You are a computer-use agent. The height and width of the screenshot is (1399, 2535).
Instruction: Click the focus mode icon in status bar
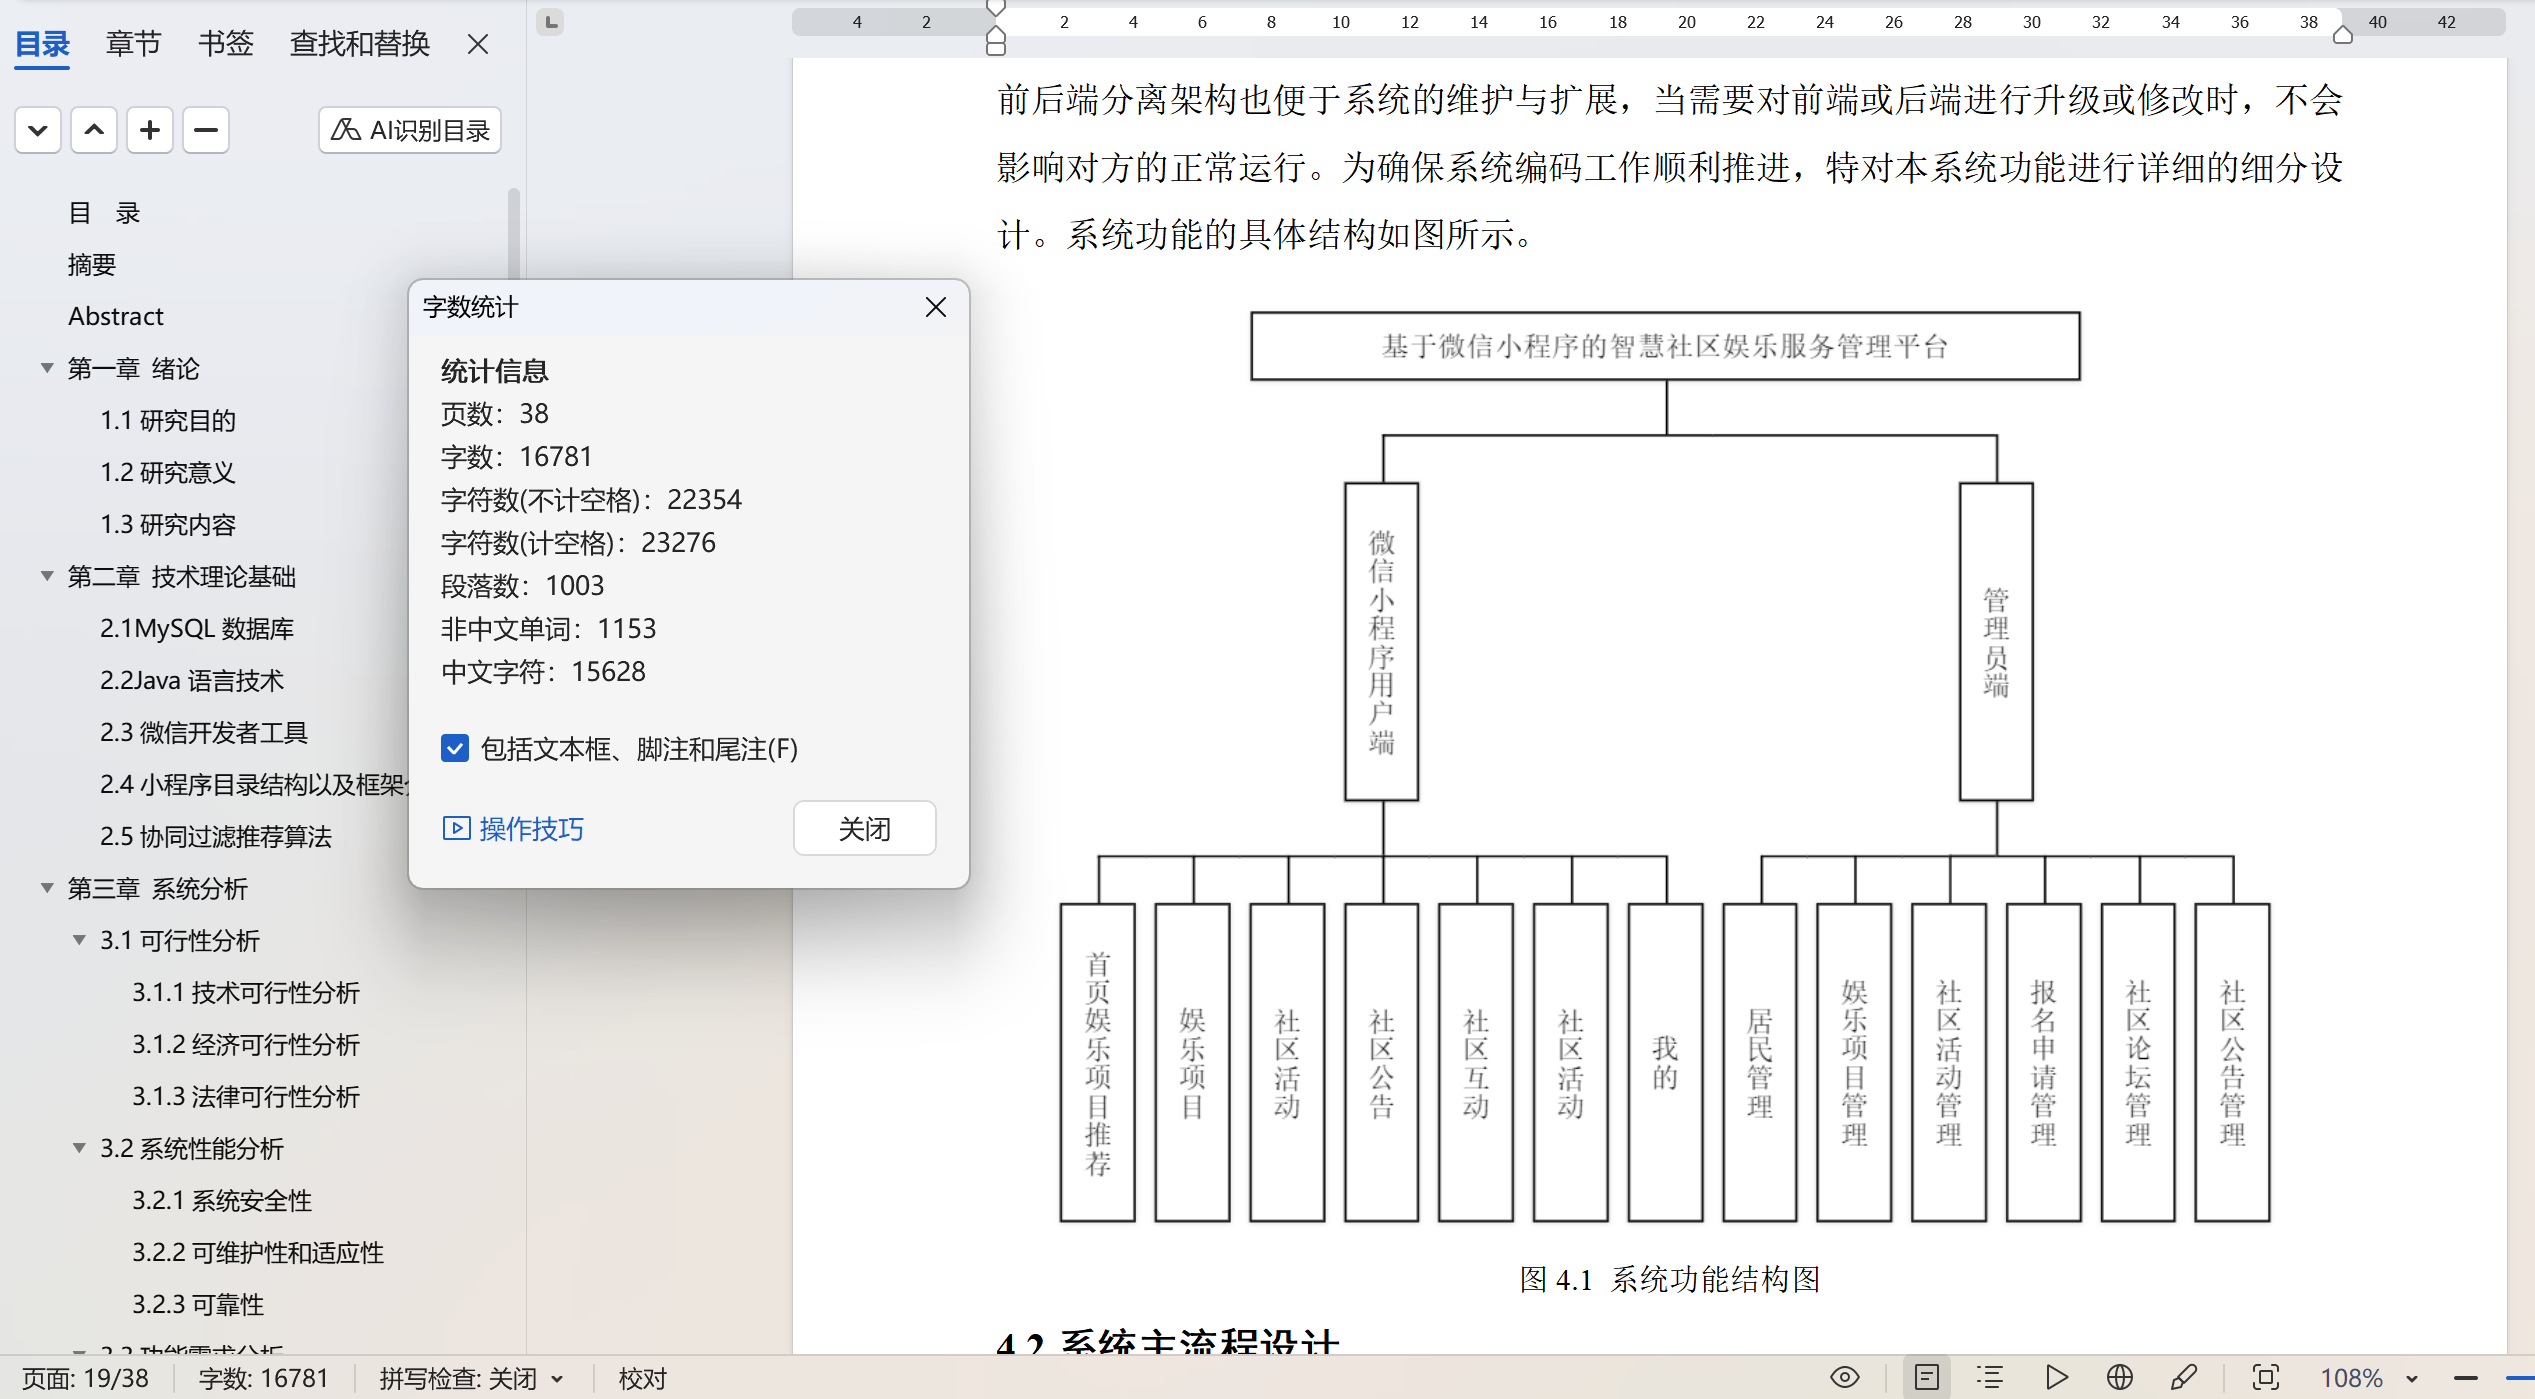coord(2265,1378)
